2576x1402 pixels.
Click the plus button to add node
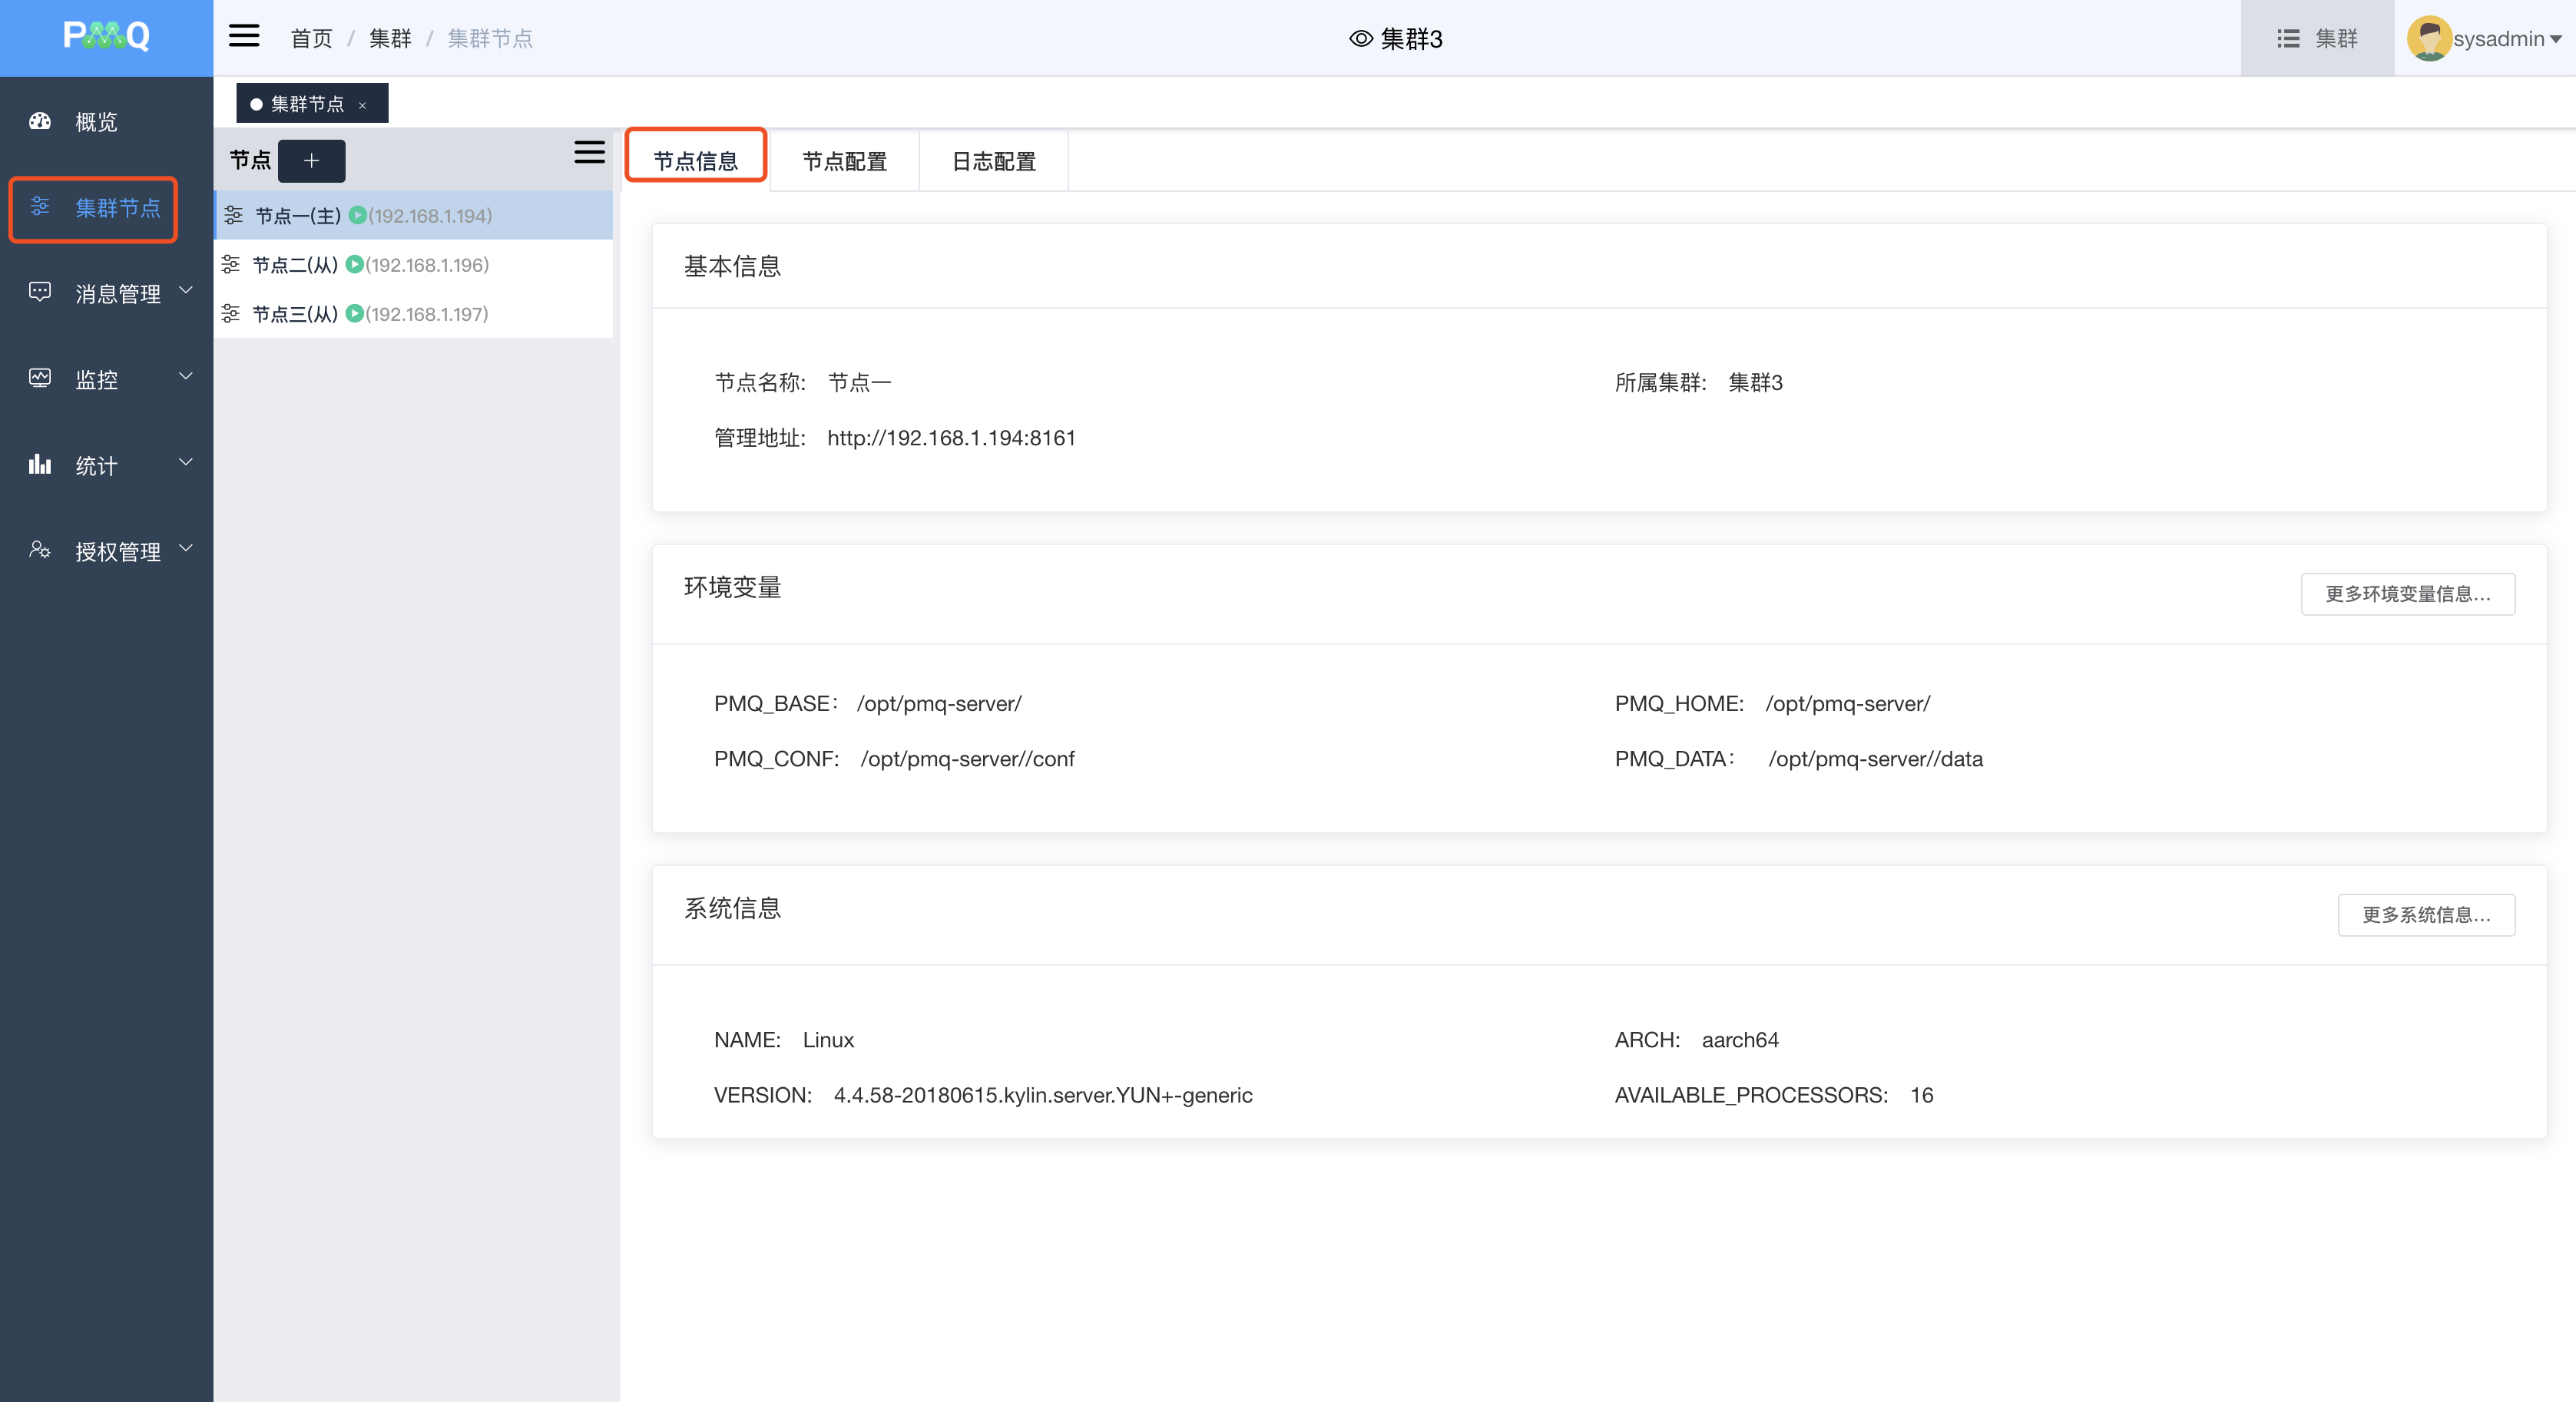coord(311,161)
